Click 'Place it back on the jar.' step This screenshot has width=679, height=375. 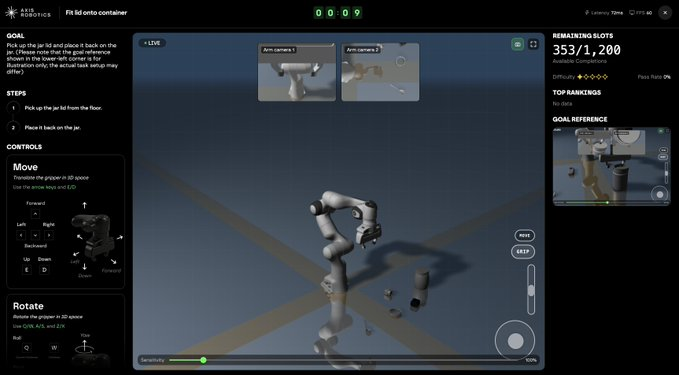tap(52, 127)
